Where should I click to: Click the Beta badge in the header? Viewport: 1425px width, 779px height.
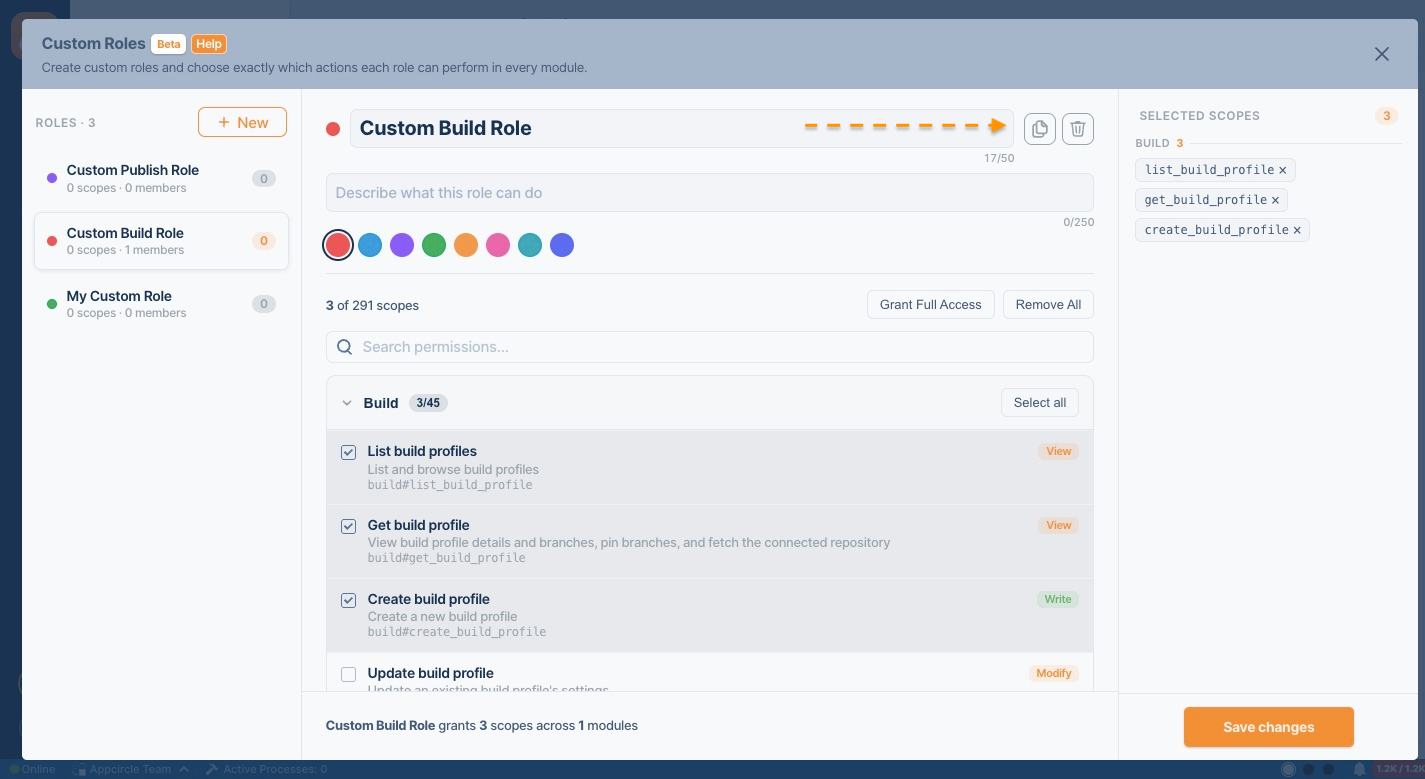169,44
